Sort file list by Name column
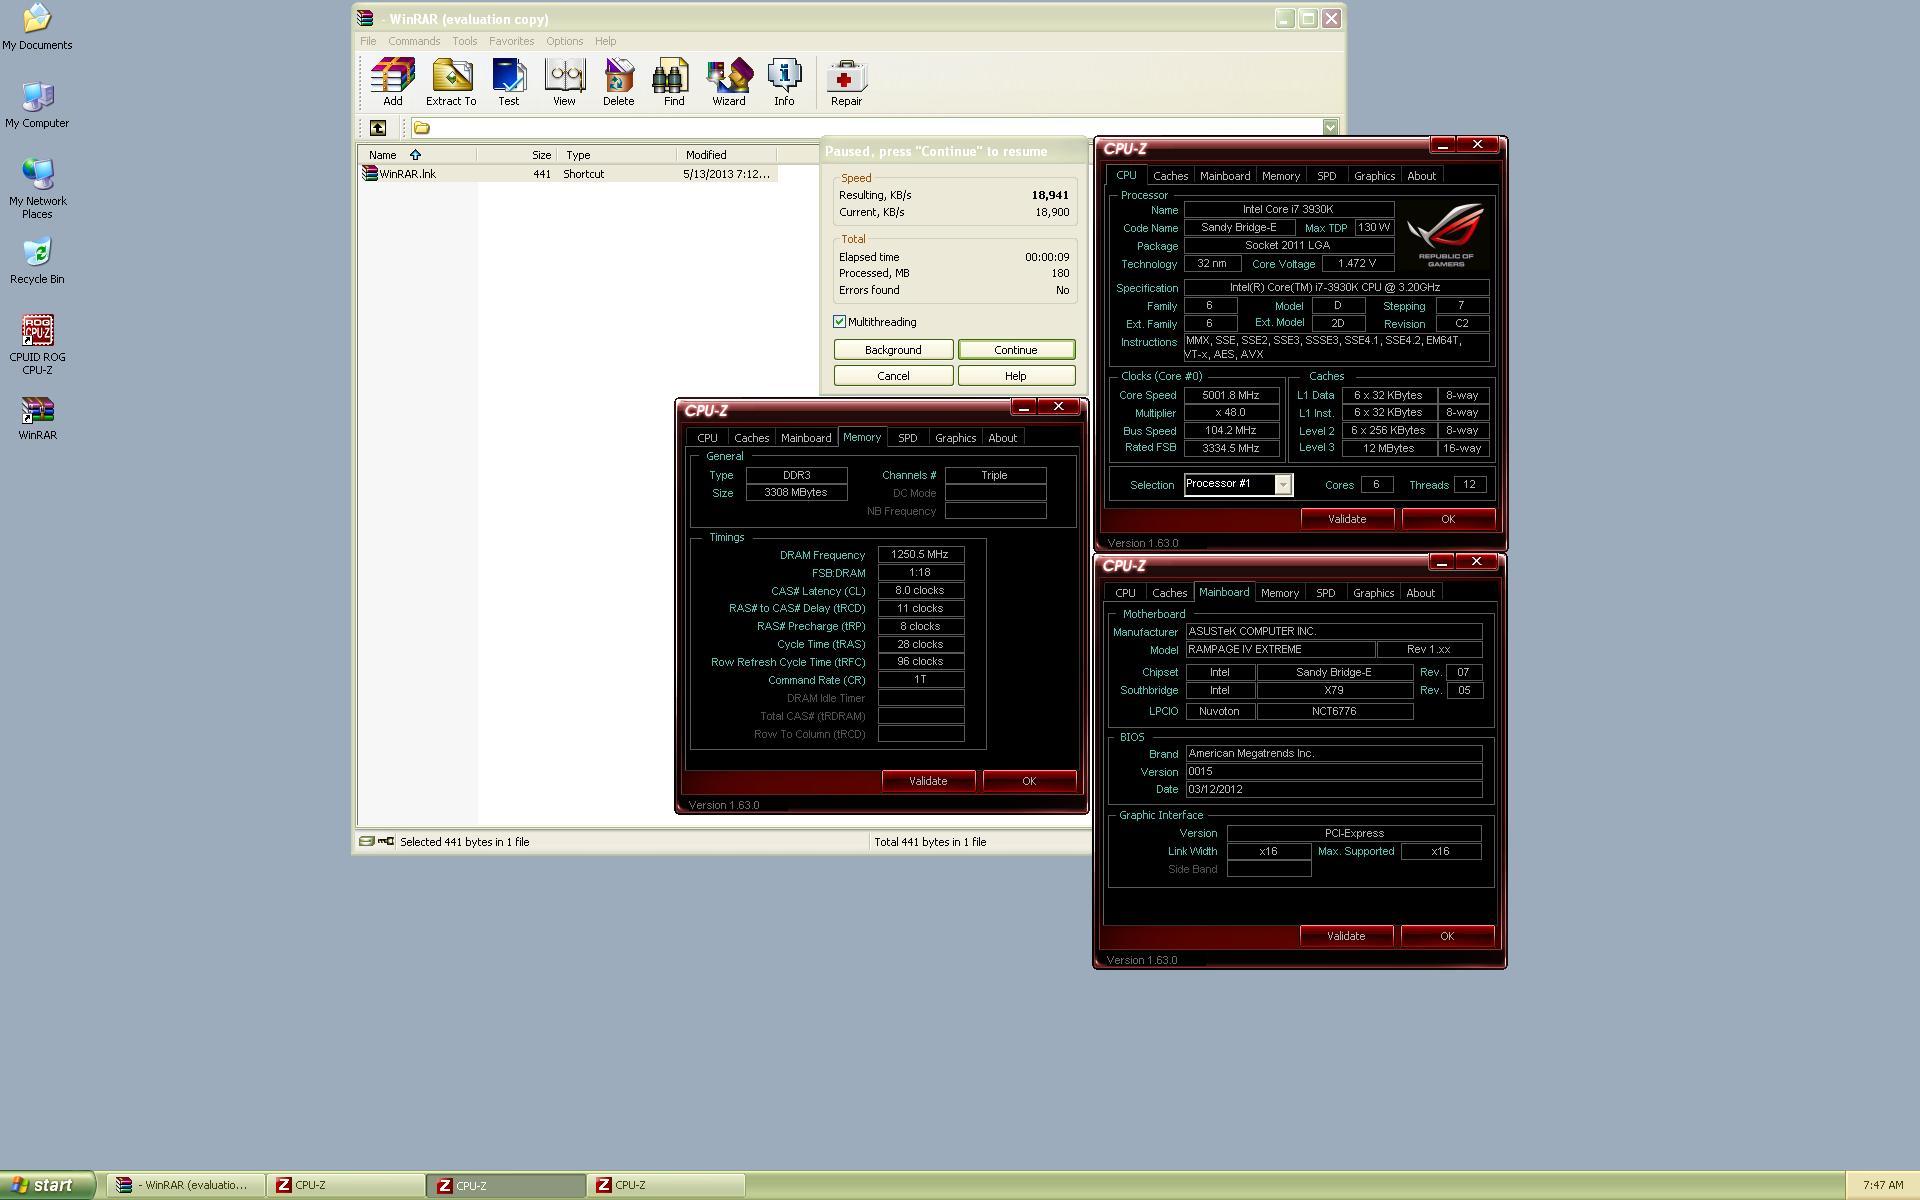The width and height of the screenshot is (1920, 1200). pos(417,155)
